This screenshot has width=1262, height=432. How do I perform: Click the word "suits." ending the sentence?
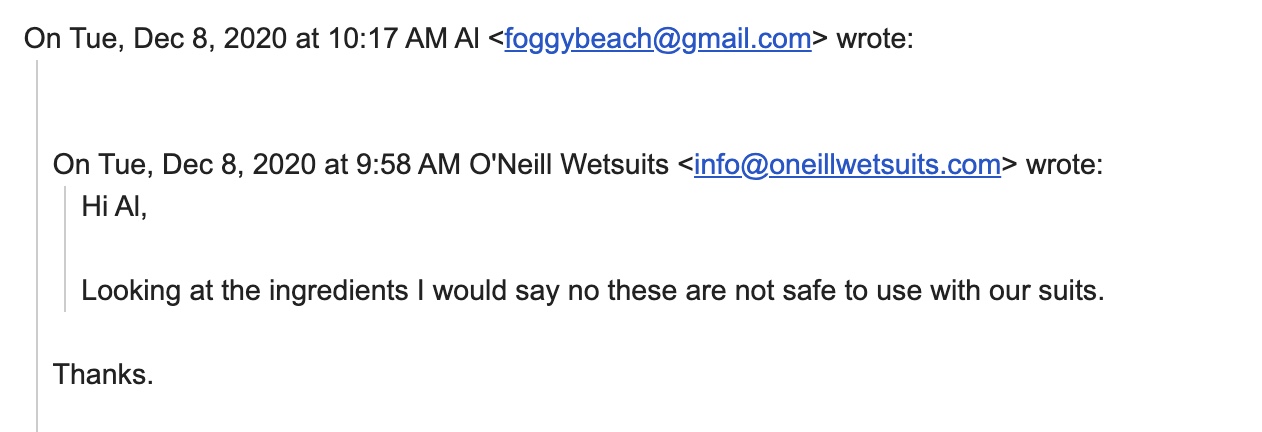point(1072,292)
